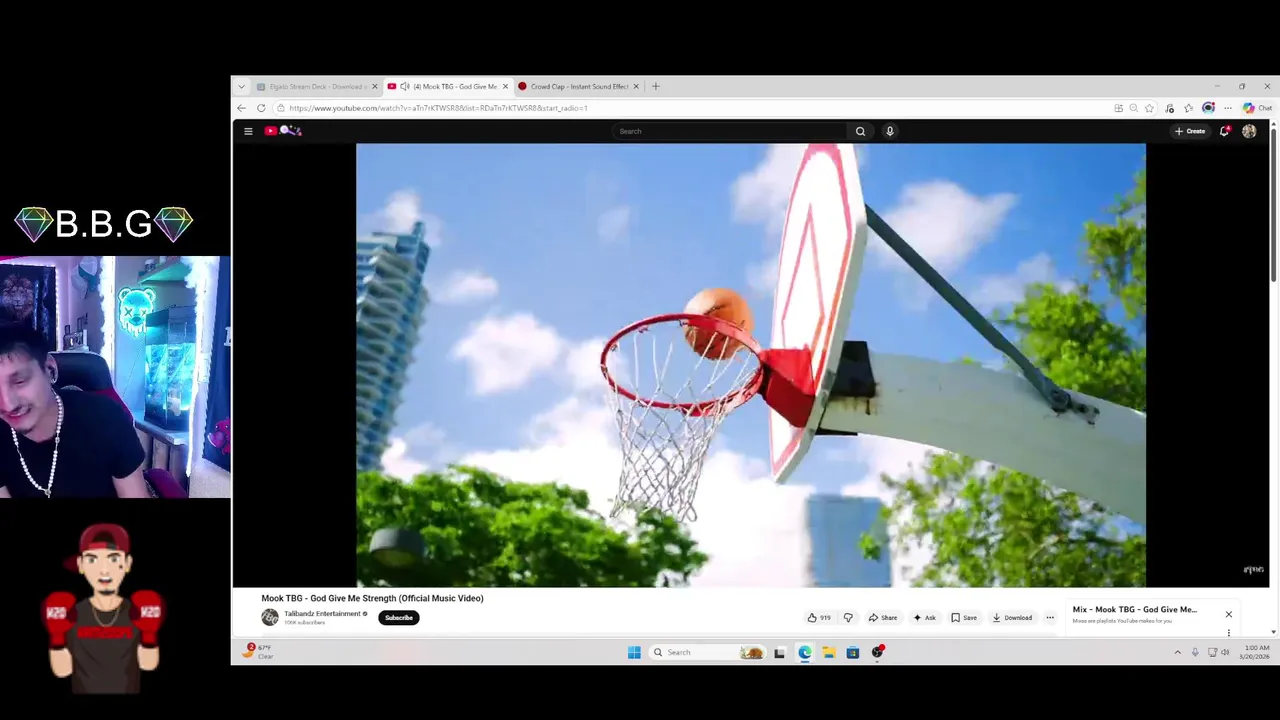Screen dimensions: 1280x720
Task: Focus the YouTube search box
Action: [730, 131]
